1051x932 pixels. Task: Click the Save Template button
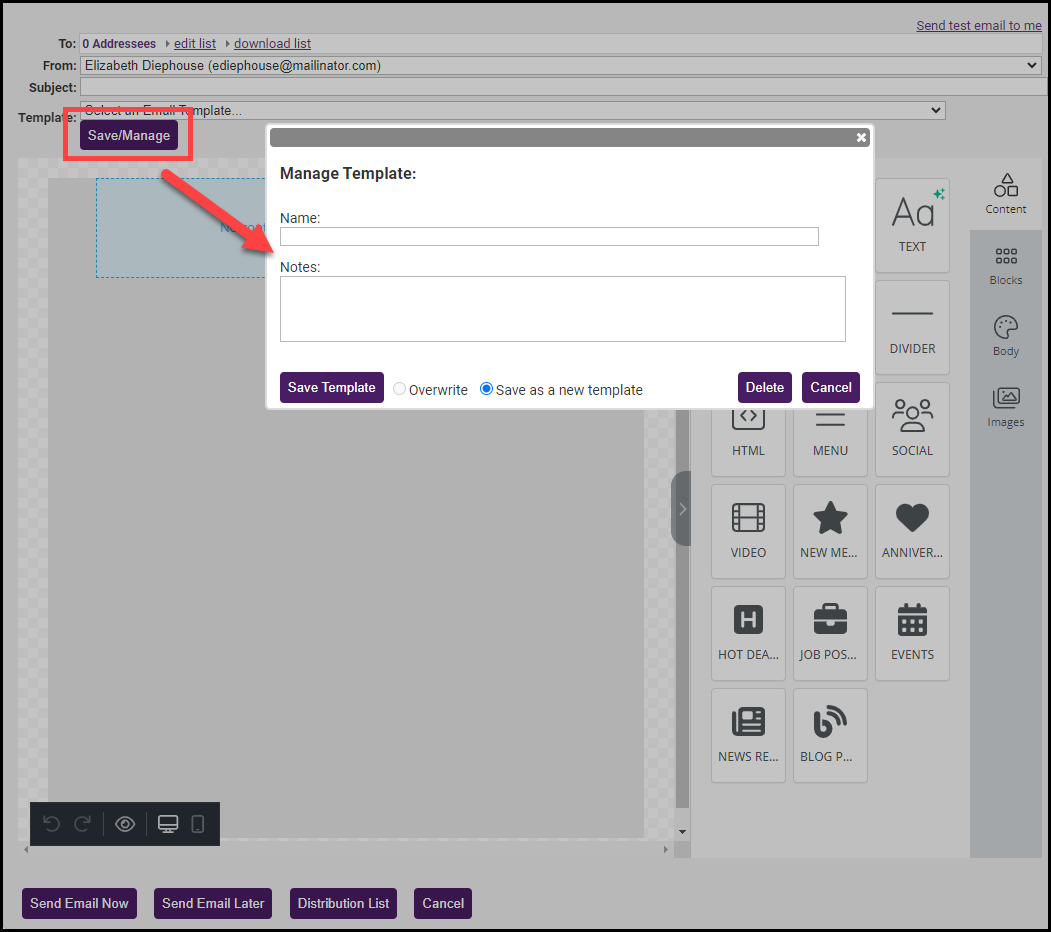point(331,388)
